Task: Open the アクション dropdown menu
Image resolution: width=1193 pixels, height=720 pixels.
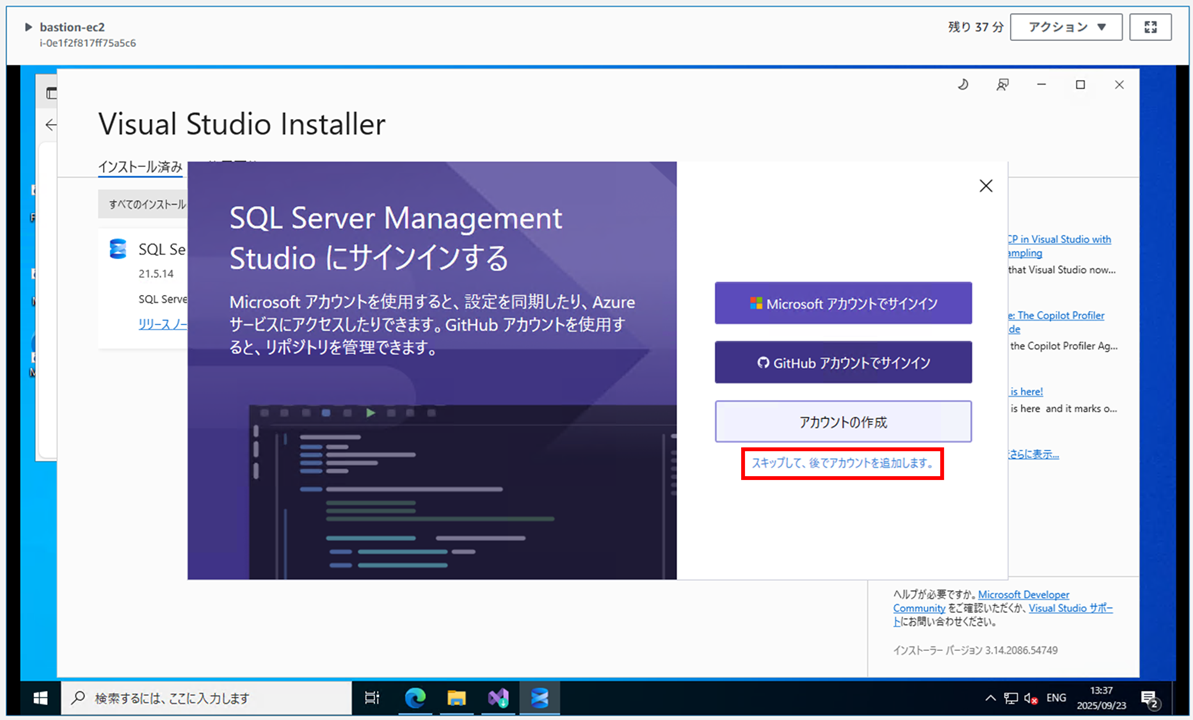Action: coord(1067,27)
